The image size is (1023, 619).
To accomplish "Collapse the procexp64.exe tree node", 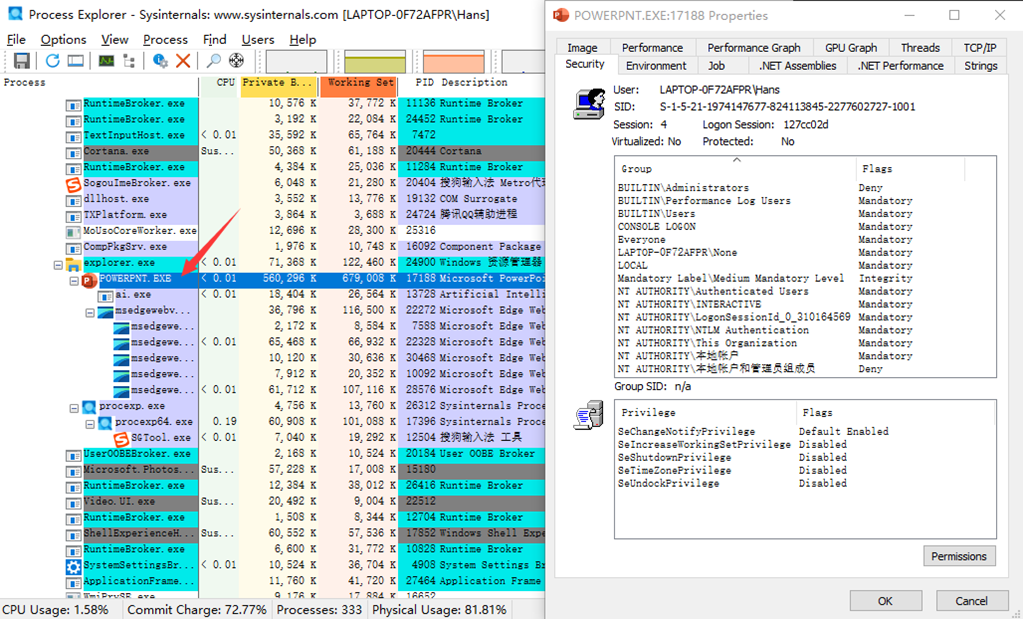I will [x=90, y=424].
